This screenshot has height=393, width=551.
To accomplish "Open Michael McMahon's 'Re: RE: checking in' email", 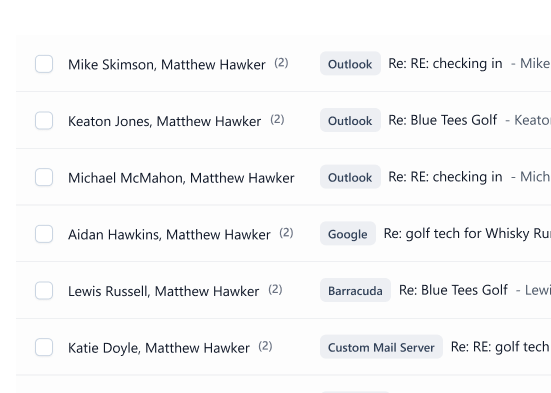I will pos(445,177).
